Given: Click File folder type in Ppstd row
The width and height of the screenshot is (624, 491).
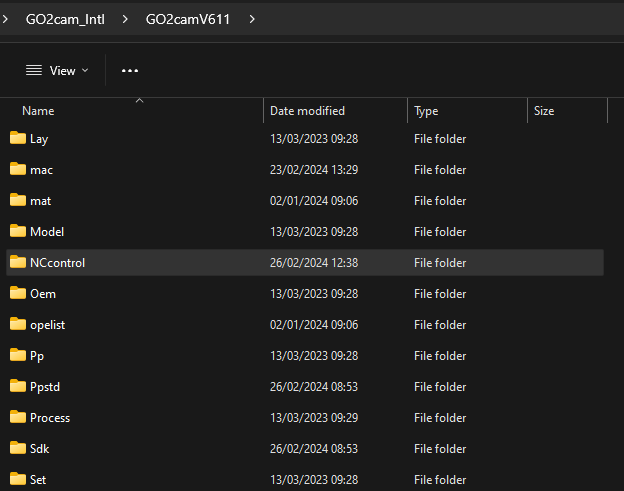Looking at the screenshot, I should (x=440, y=387).
